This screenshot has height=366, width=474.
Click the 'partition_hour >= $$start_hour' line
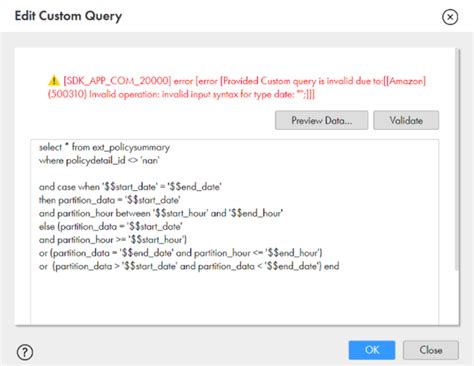tap(113, 240)
